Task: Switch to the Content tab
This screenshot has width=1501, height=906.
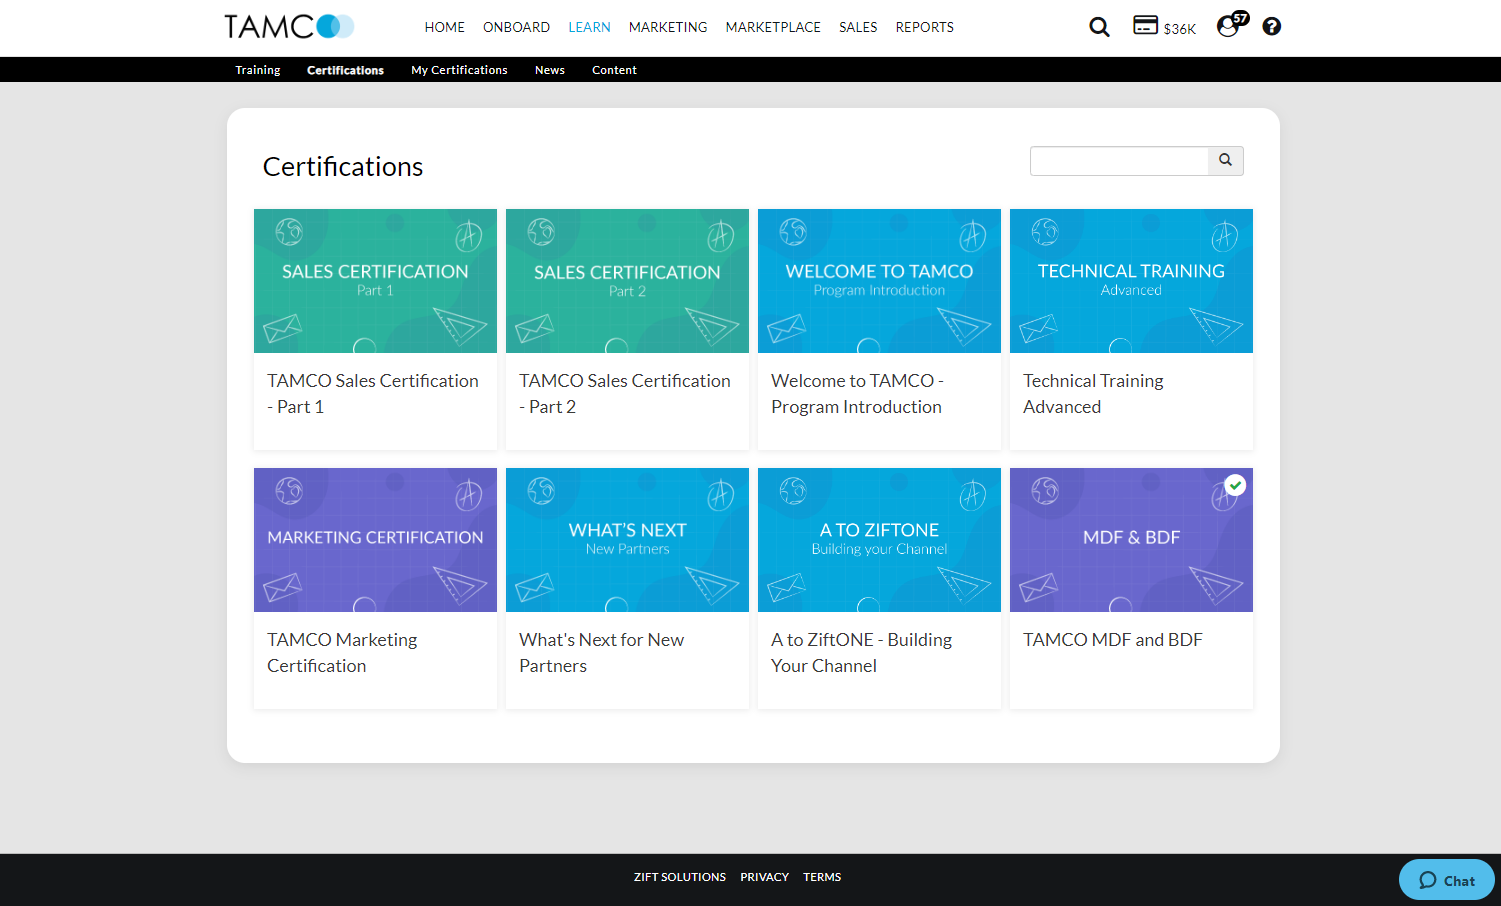Action: click(x=614, y=70)
